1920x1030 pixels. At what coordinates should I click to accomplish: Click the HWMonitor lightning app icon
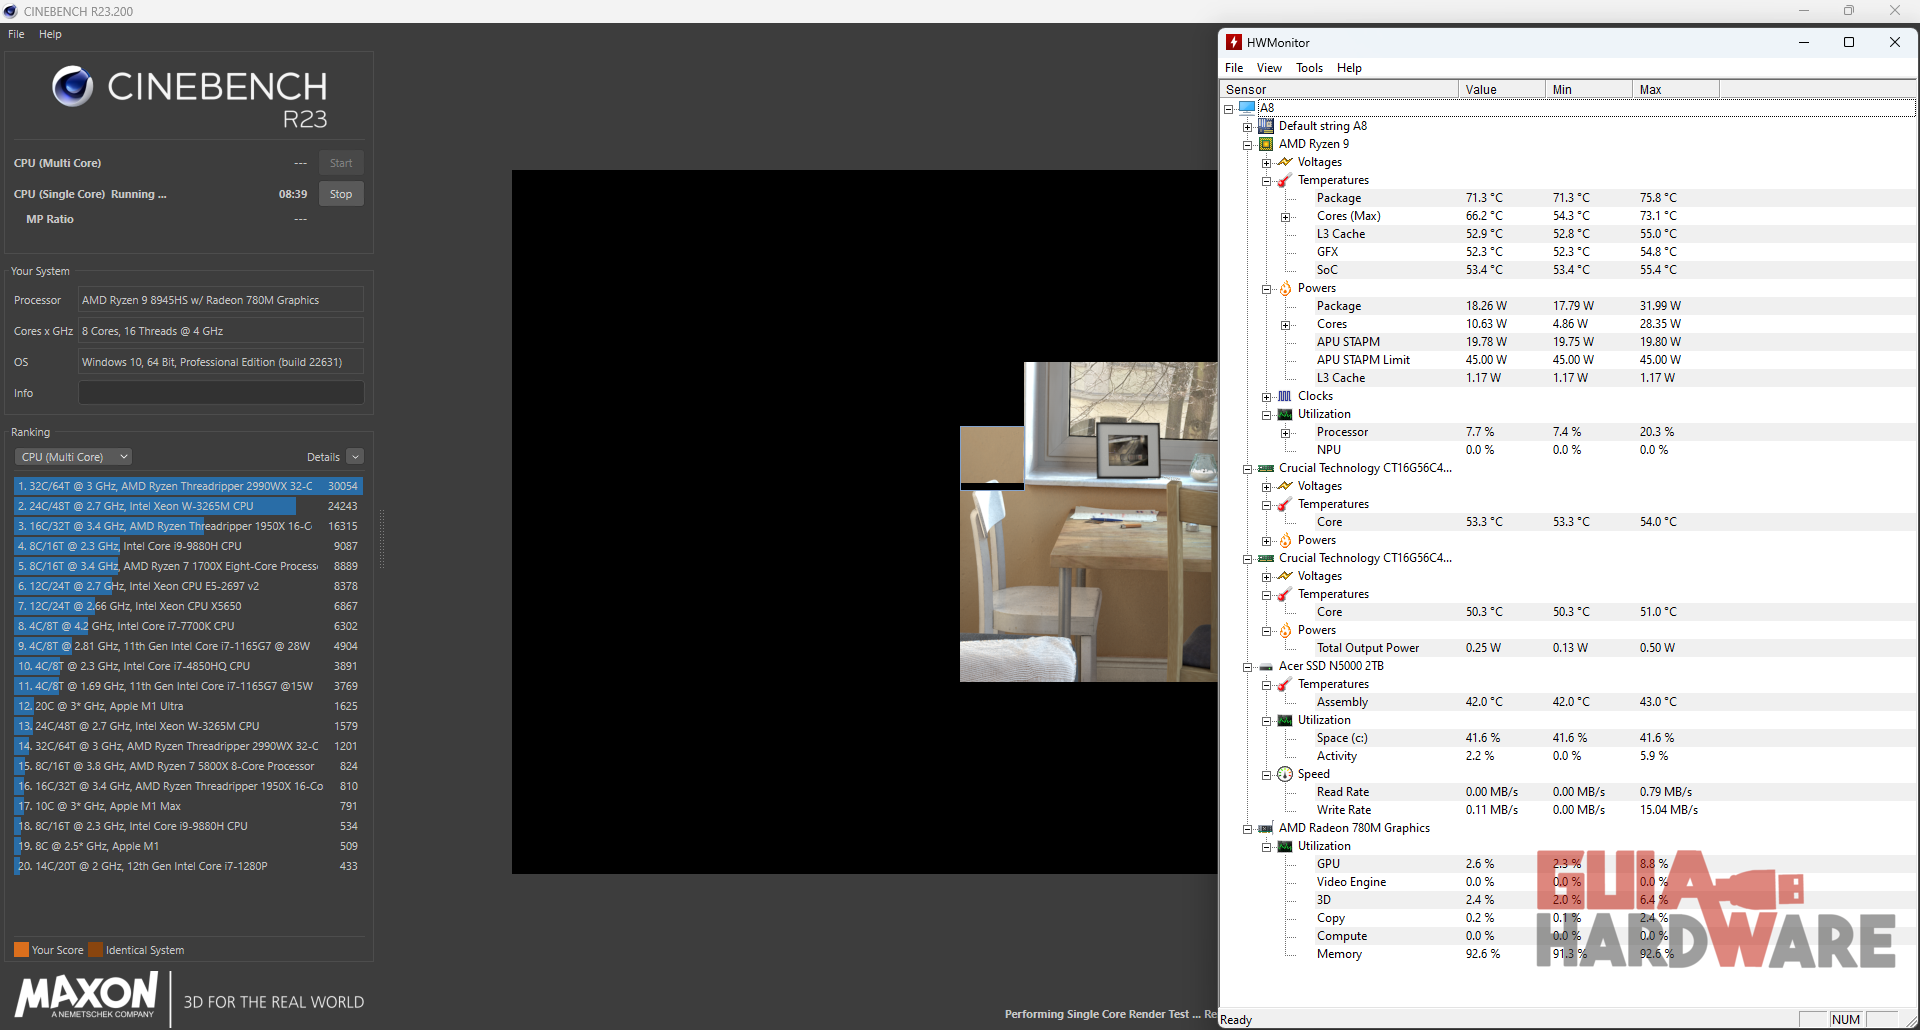click(x=1234, y=42)
